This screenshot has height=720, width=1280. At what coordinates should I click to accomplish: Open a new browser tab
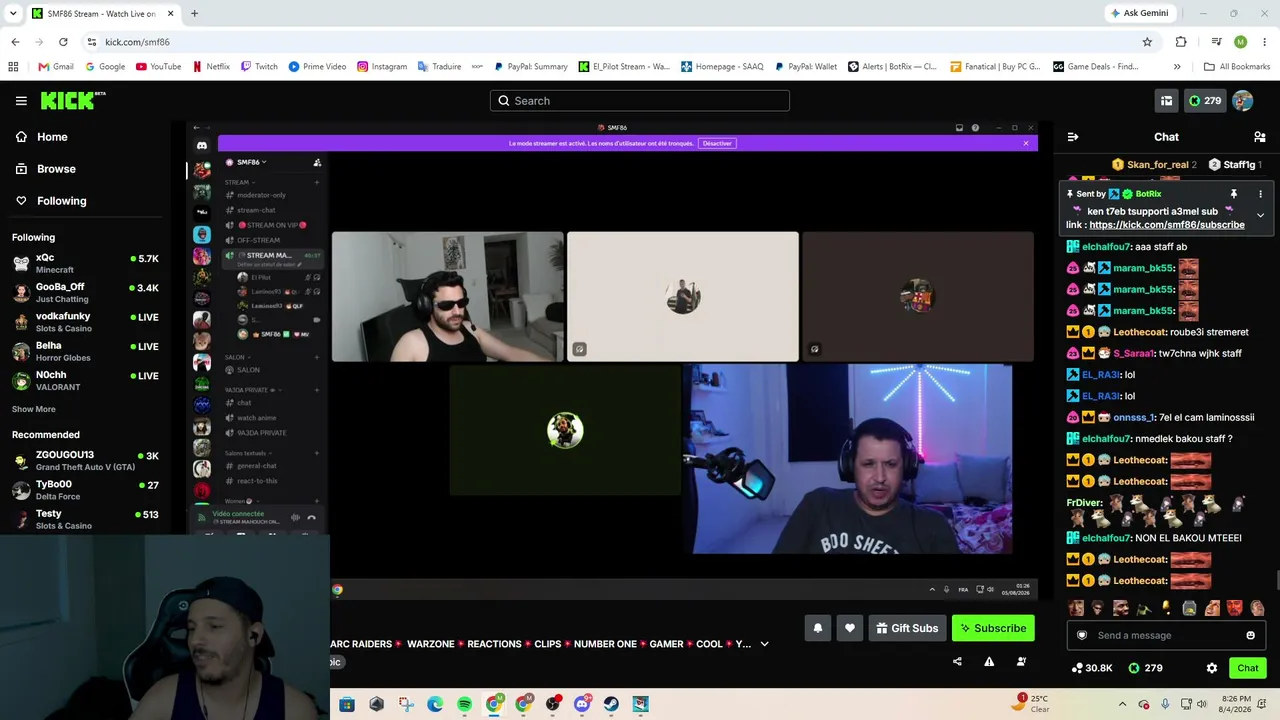[x=194, y=14]
